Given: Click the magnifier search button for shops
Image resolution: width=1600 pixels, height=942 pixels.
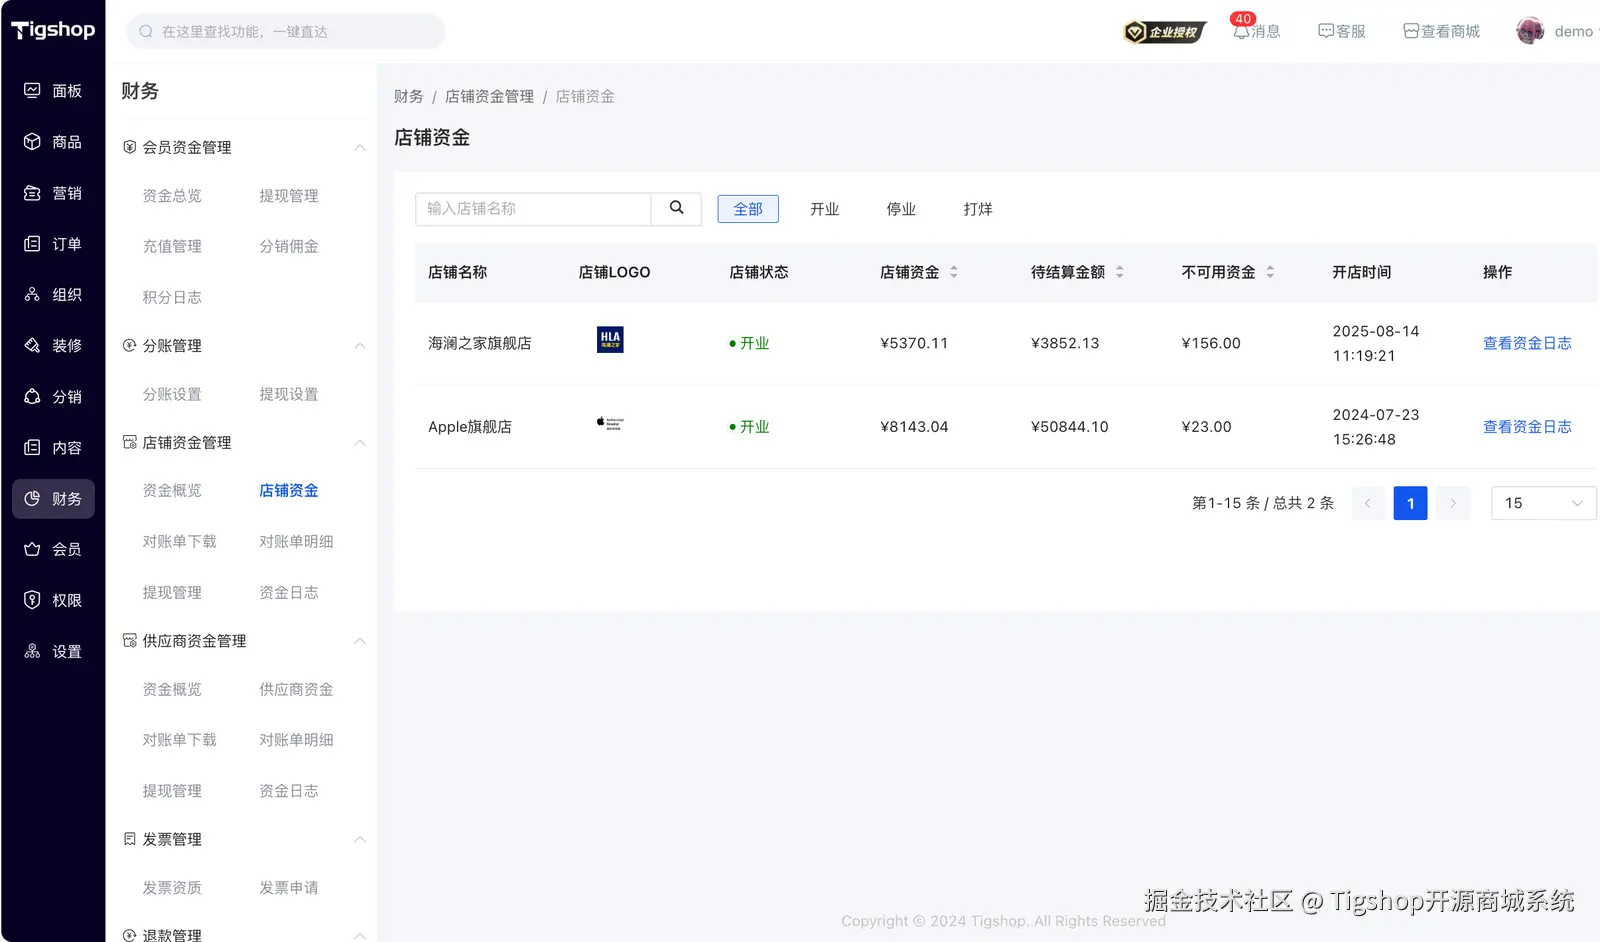Looking at the screenshot, I should [x=676, y=208].
